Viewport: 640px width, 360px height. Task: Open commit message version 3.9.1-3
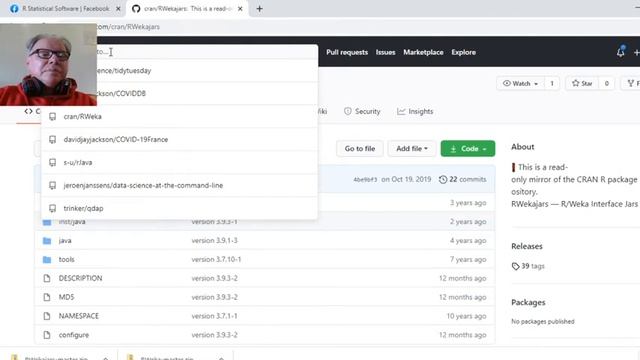(214, 241)
